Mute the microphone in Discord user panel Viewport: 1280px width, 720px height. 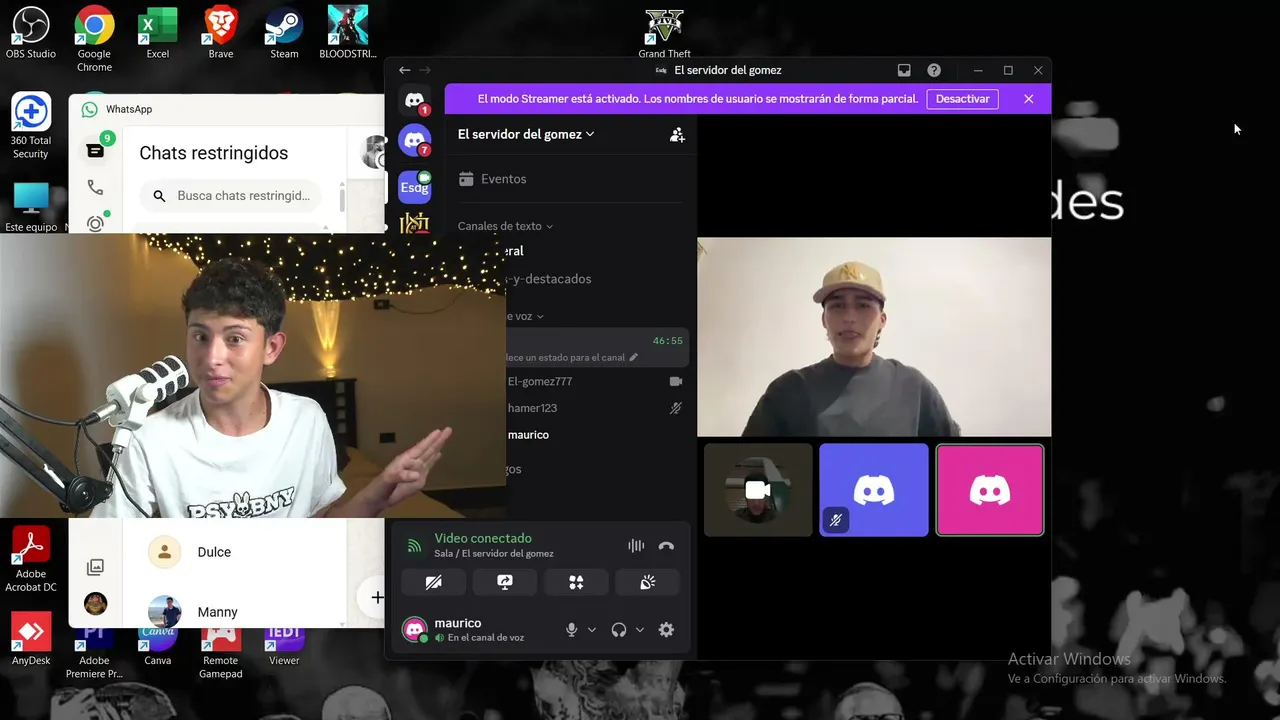tap(571, 630)
